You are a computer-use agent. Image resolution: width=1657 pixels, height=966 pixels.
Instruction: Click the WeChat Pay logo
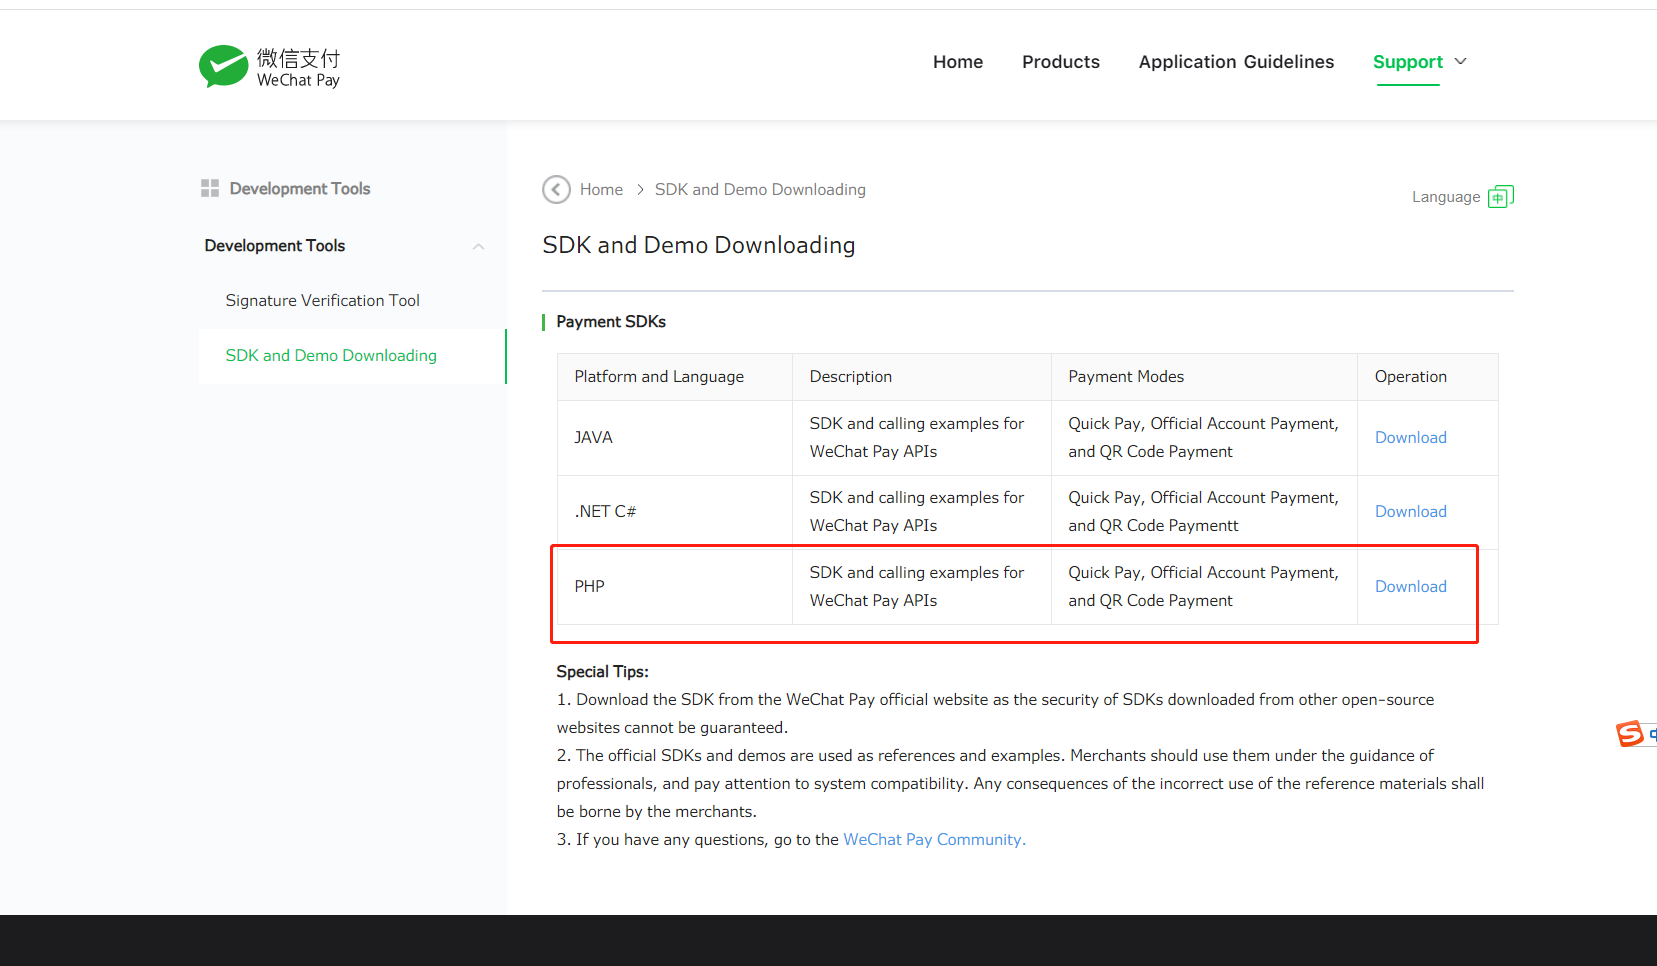coord(270,67)
